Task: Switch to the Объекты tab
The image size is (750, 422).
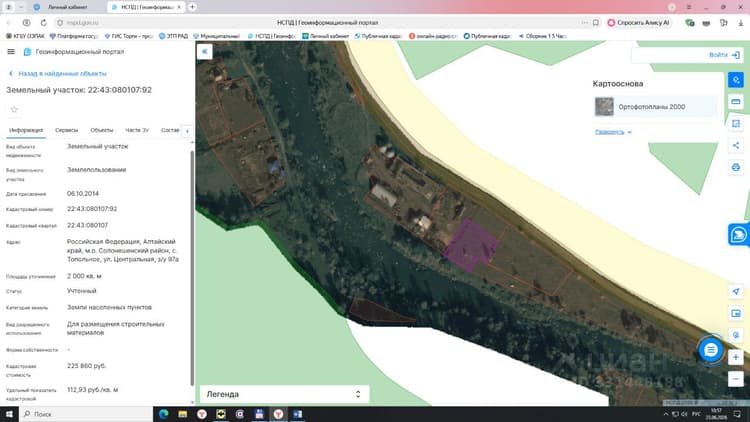Action: (x=101, y=130)
